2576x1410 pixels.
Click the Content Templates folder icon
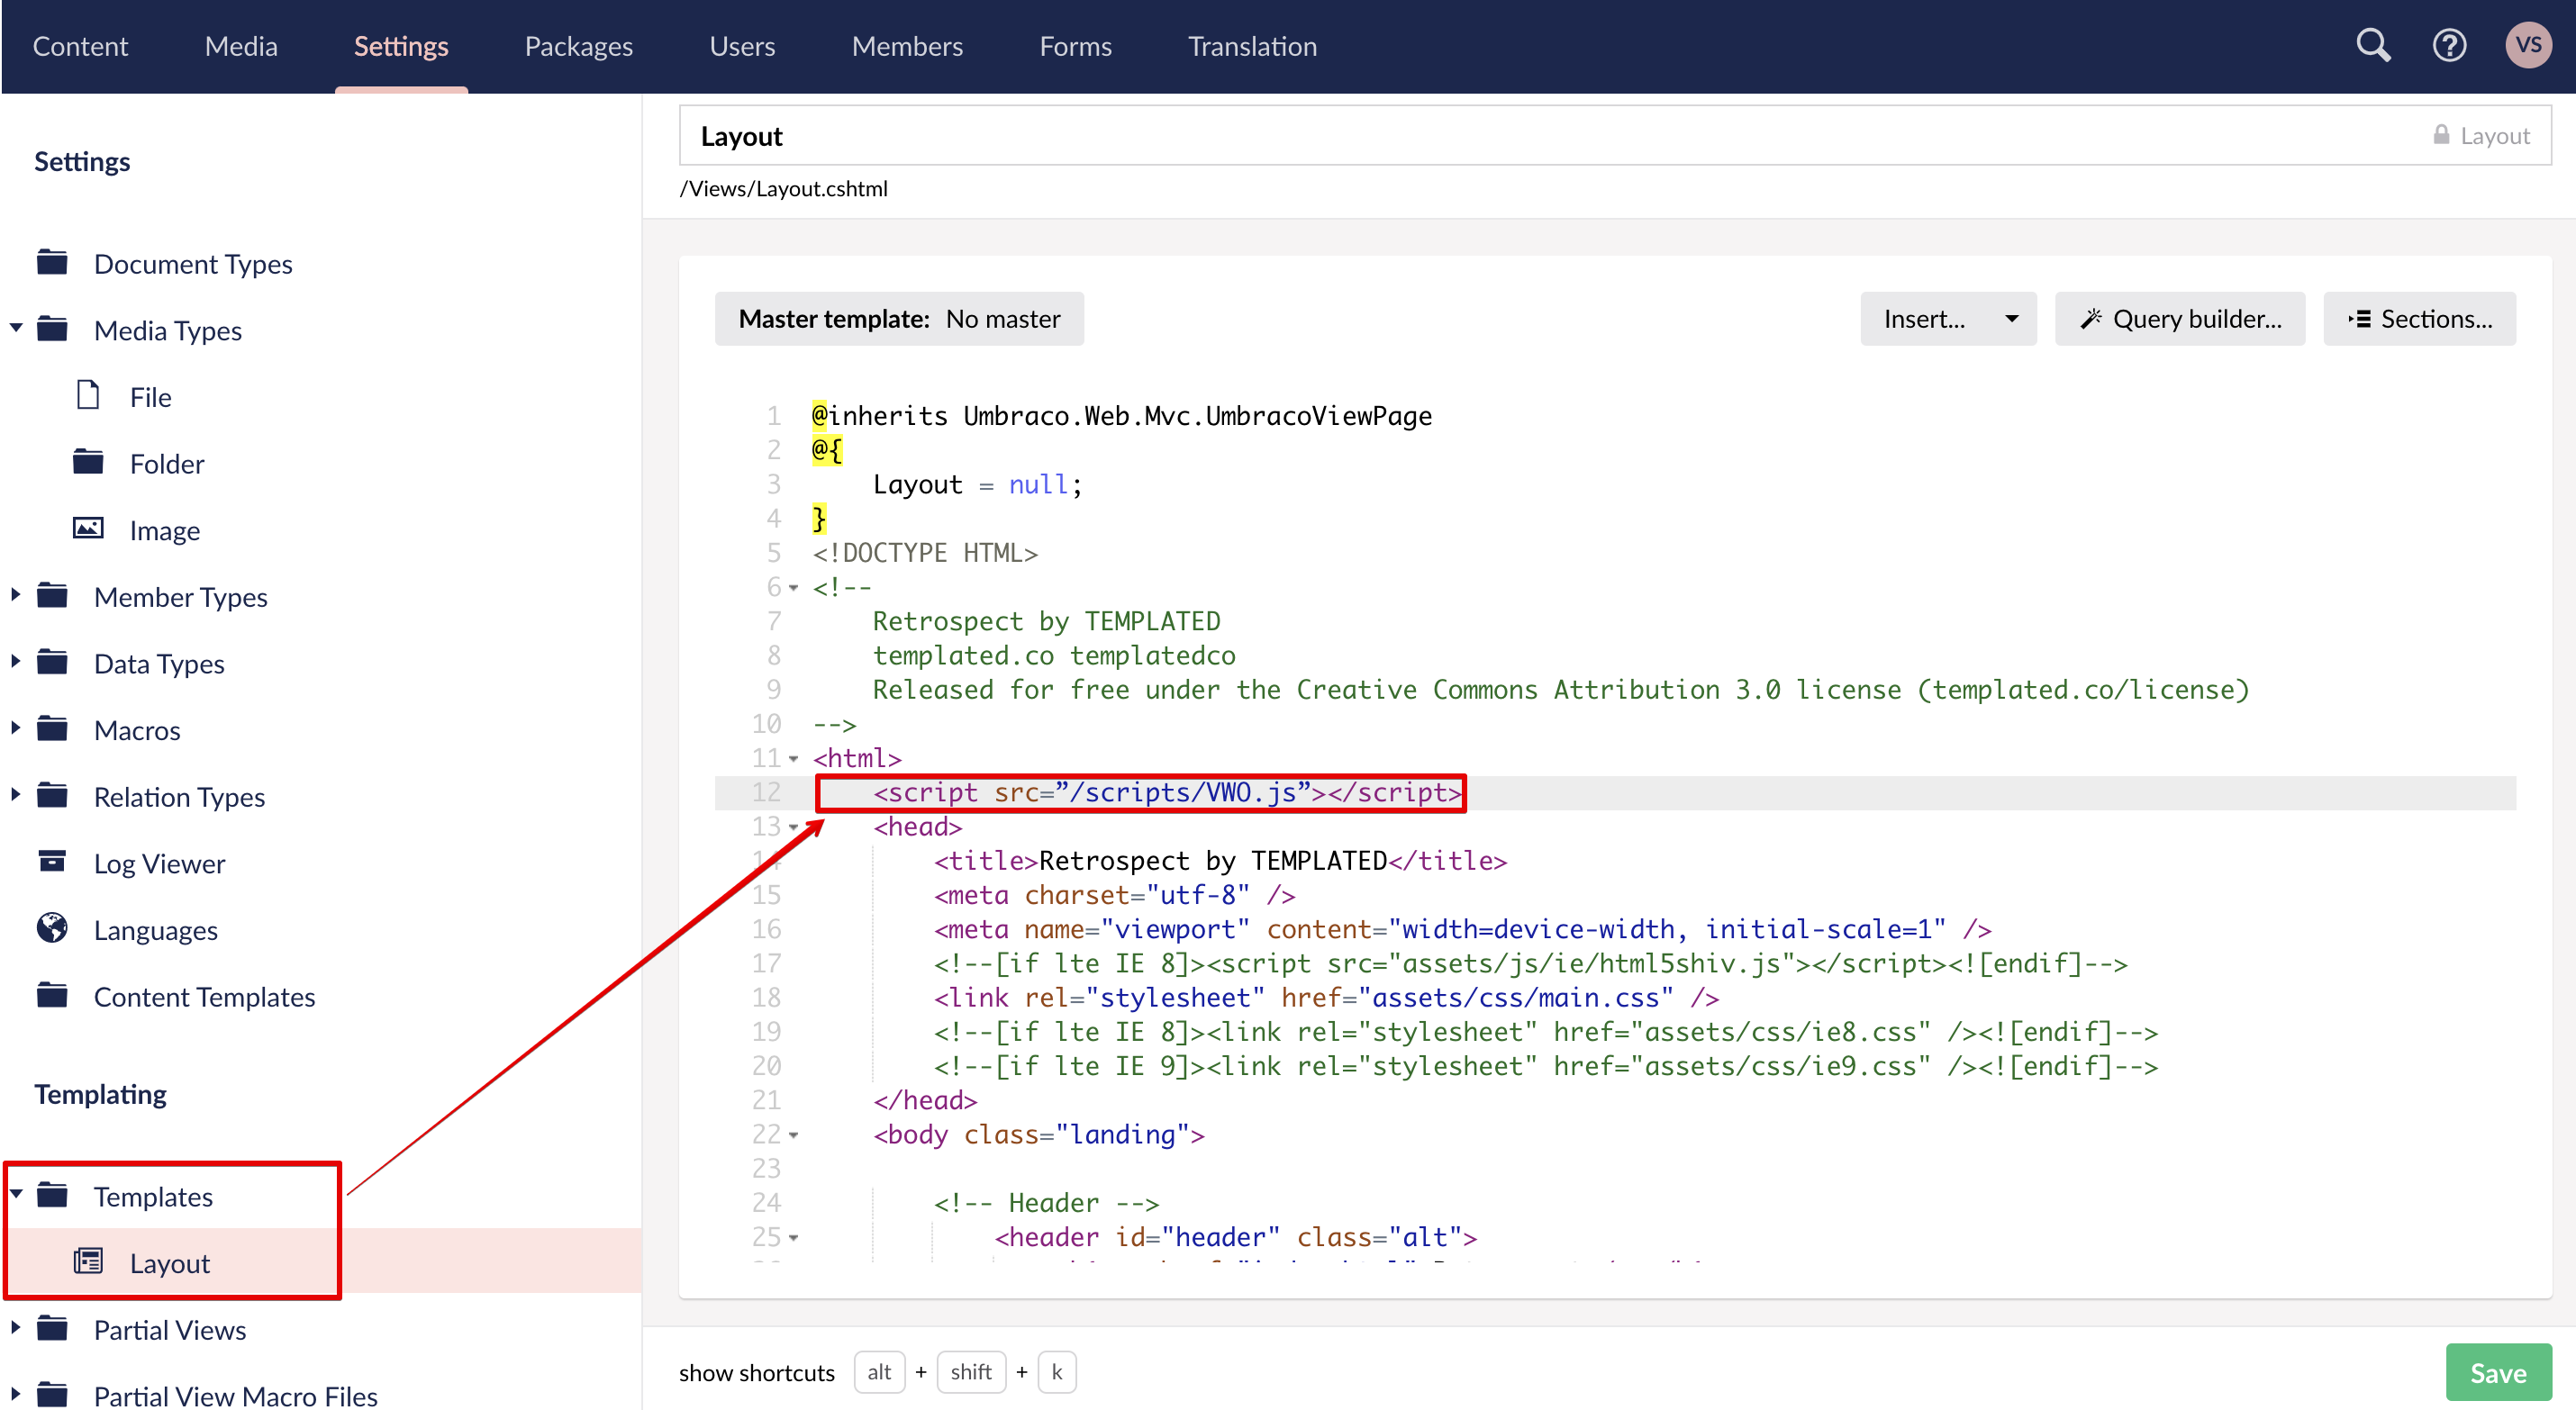52,995
